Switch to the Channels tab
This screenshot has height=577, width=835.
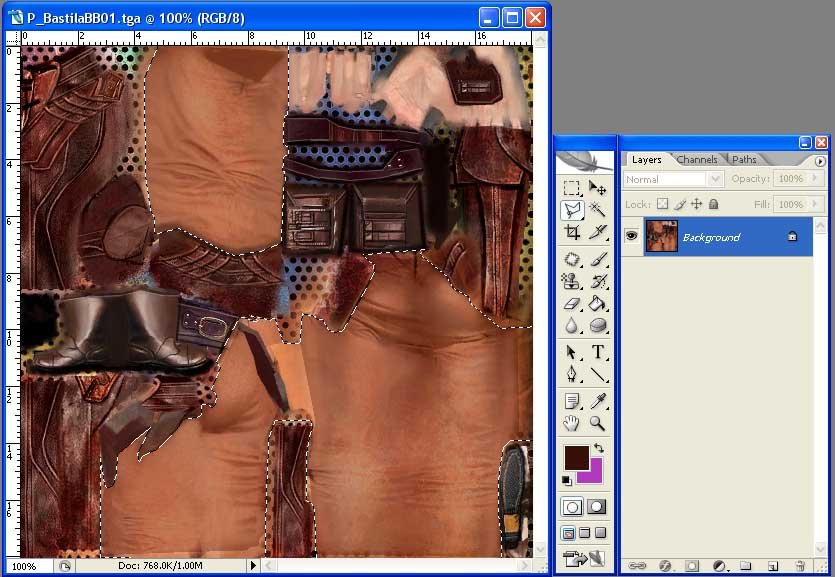click(x=697, y=160)
